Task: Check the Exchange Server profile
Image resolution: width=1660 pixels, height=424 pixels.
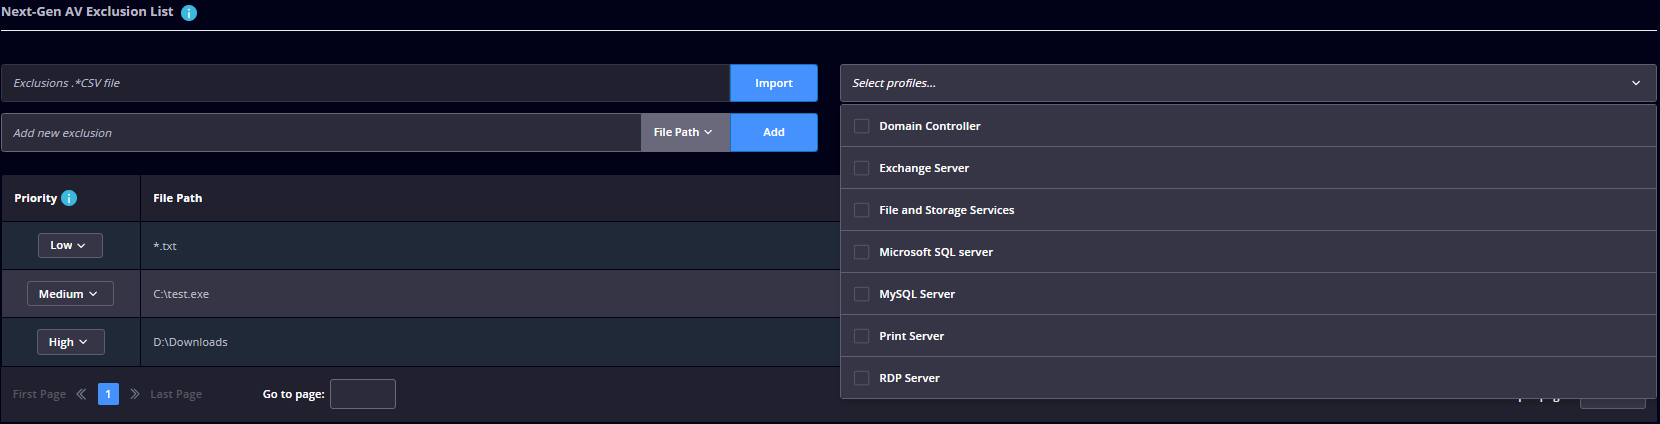Action: tap(861, 168)
